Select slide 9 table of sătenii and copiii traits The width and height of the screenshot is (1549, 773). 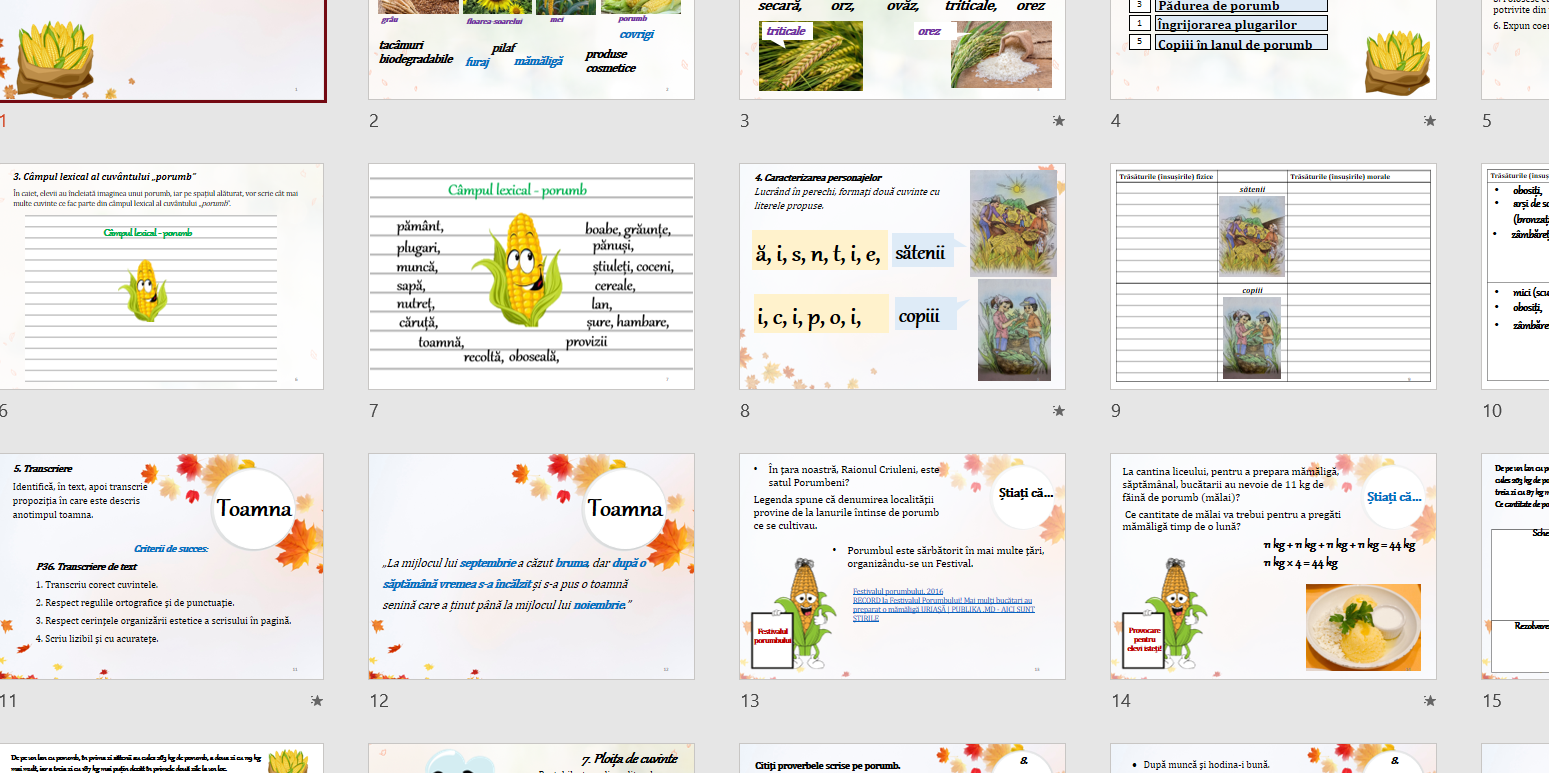tap(1273, 276)
